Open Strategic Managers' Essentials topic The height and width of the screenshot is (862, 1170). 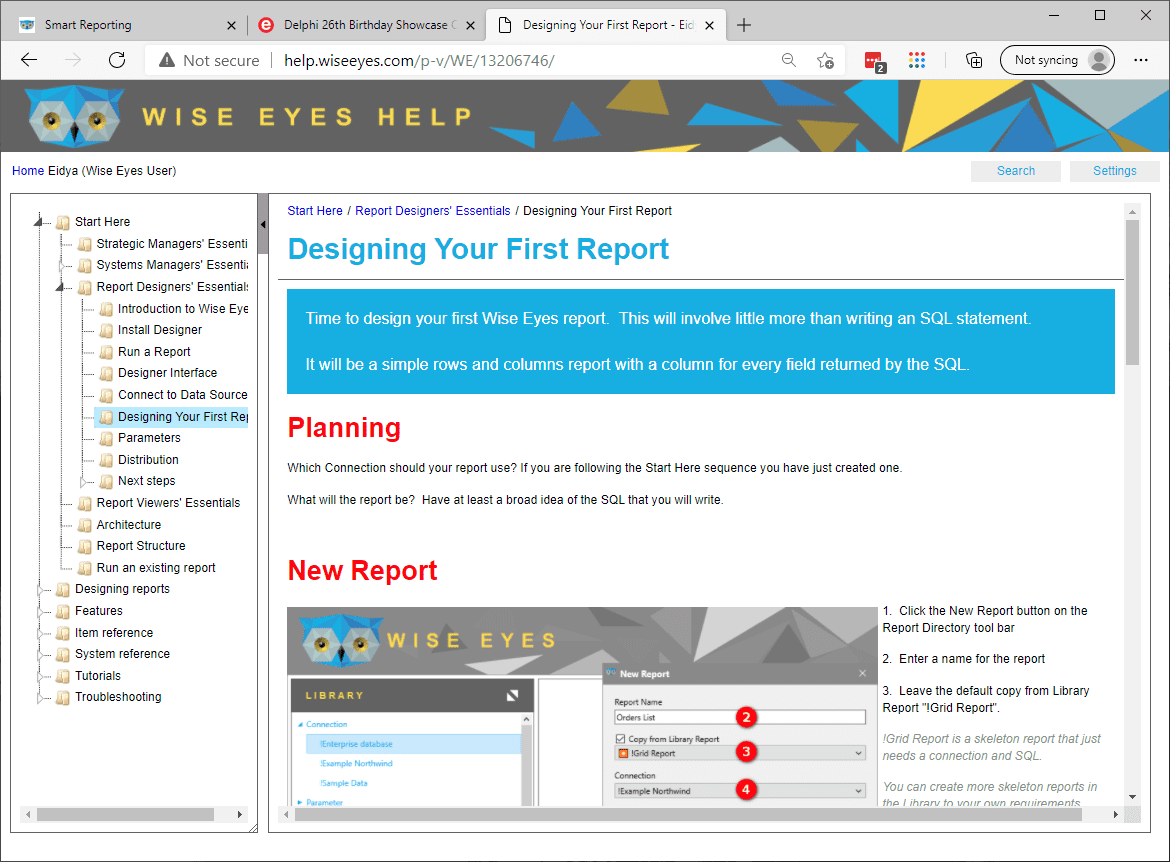(172, 244)
